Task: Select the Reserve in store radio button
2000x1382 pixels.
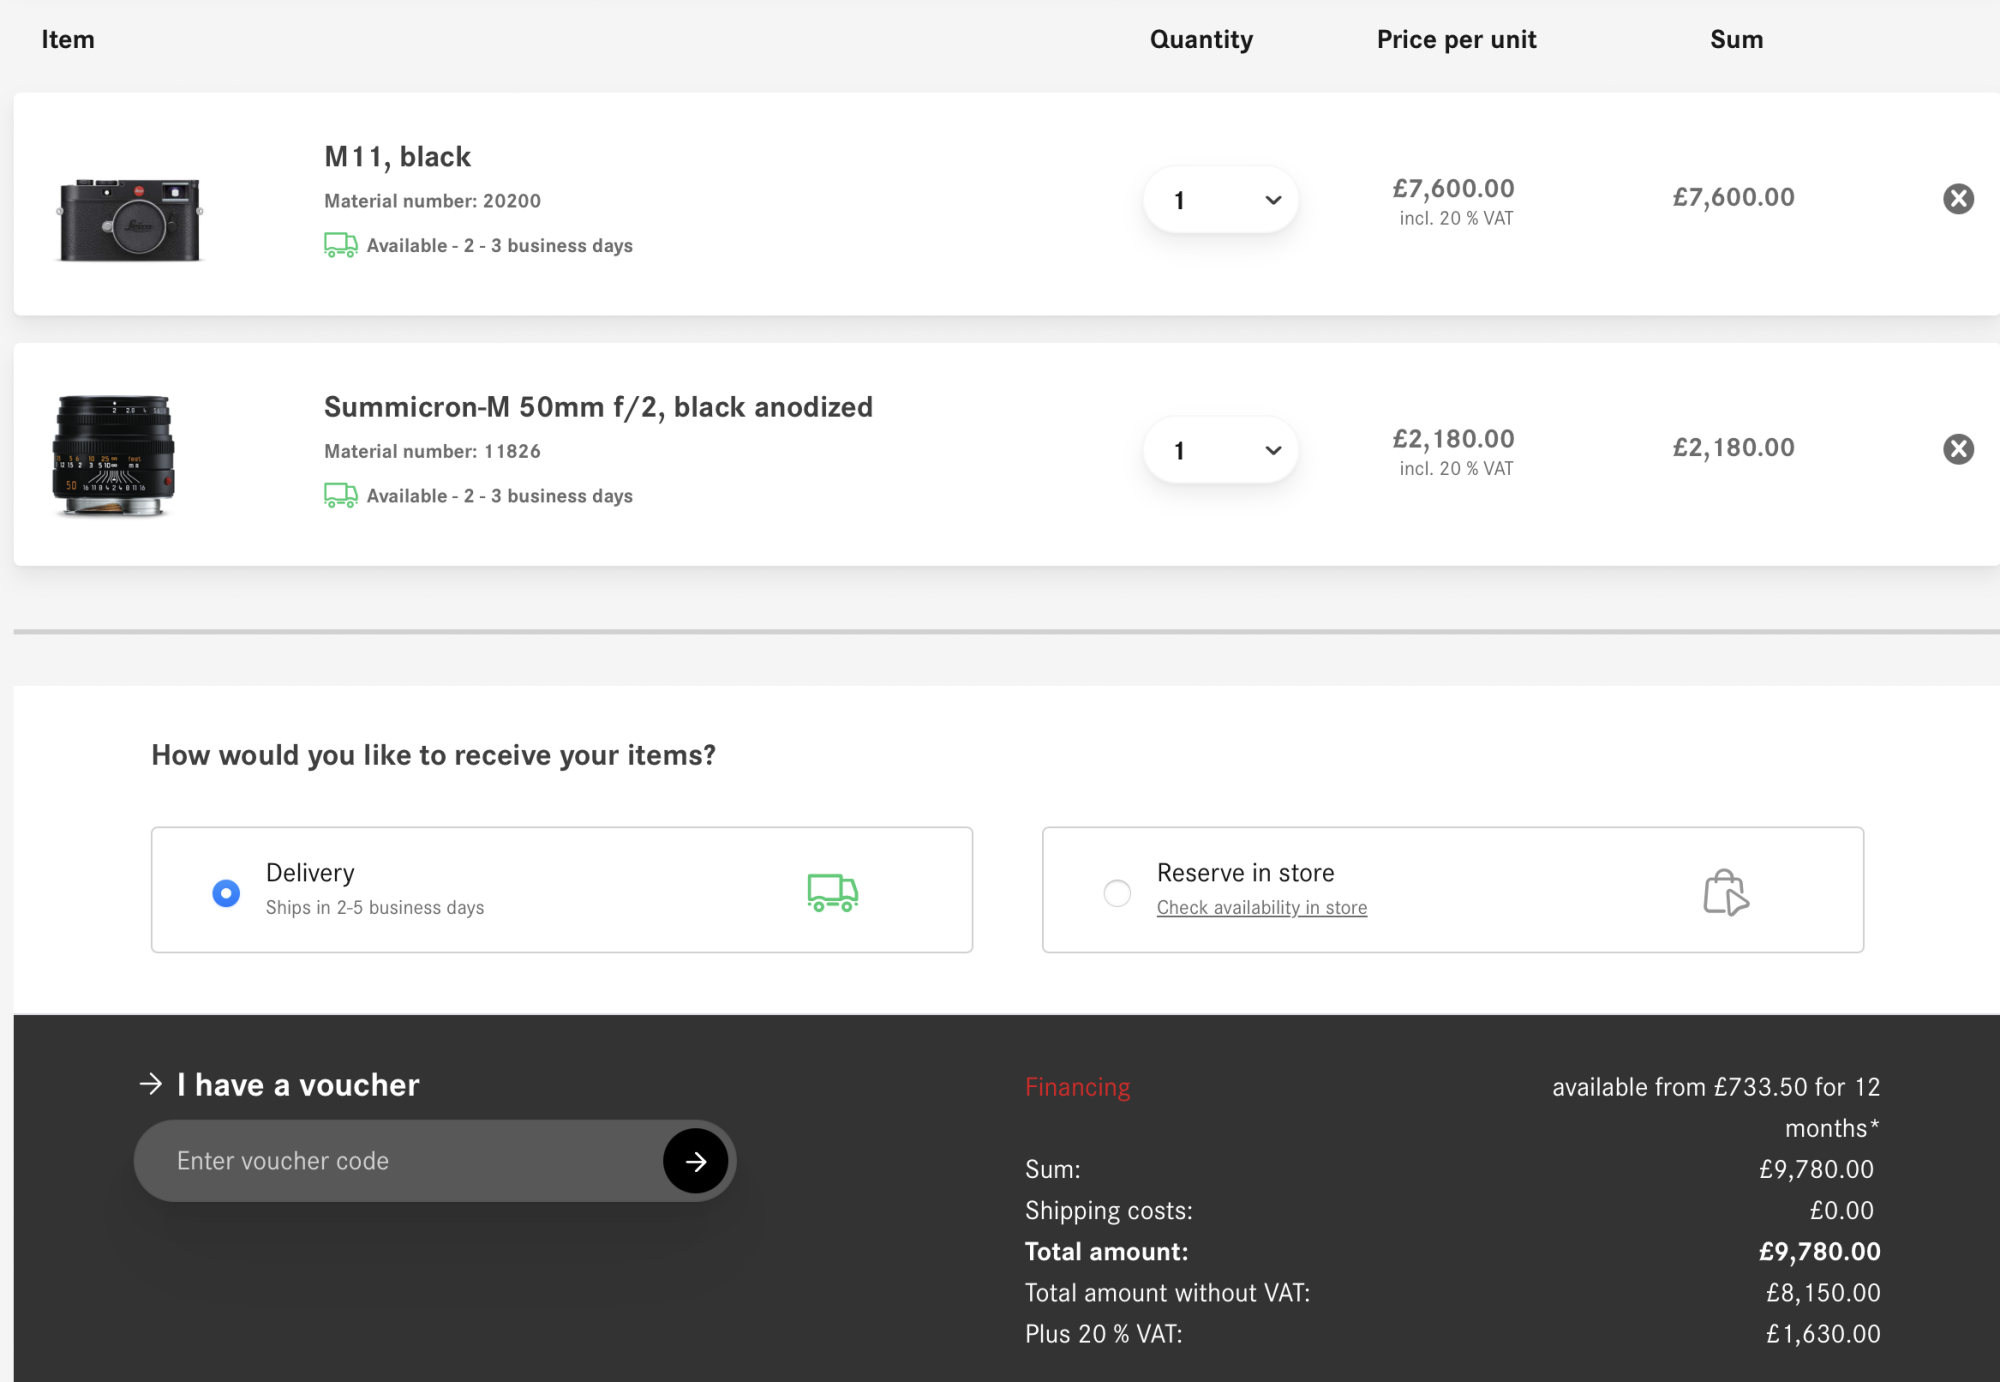Action: point(1117,892)
